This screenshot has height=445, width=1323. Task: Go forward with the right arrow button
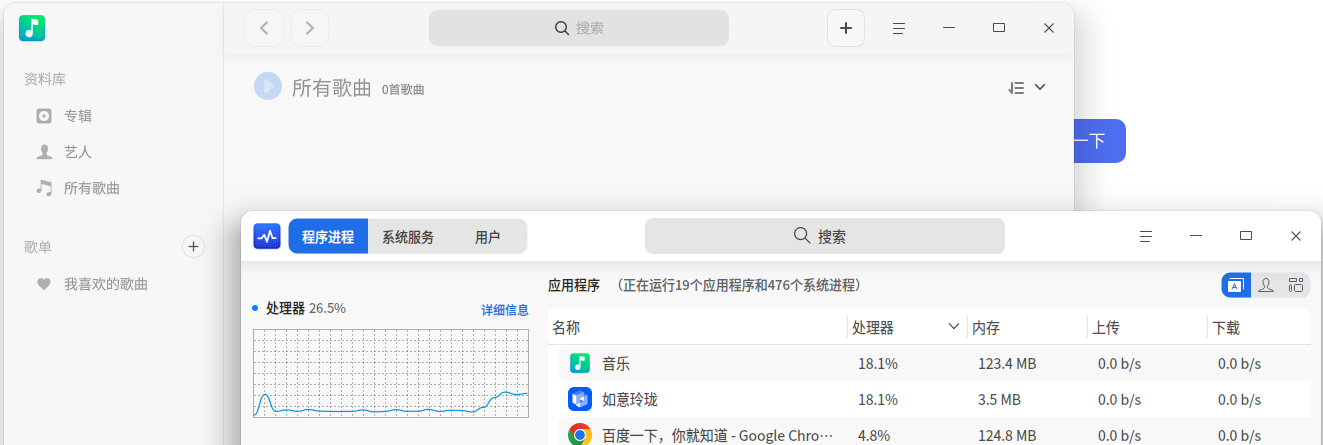[x=310, y=28]
